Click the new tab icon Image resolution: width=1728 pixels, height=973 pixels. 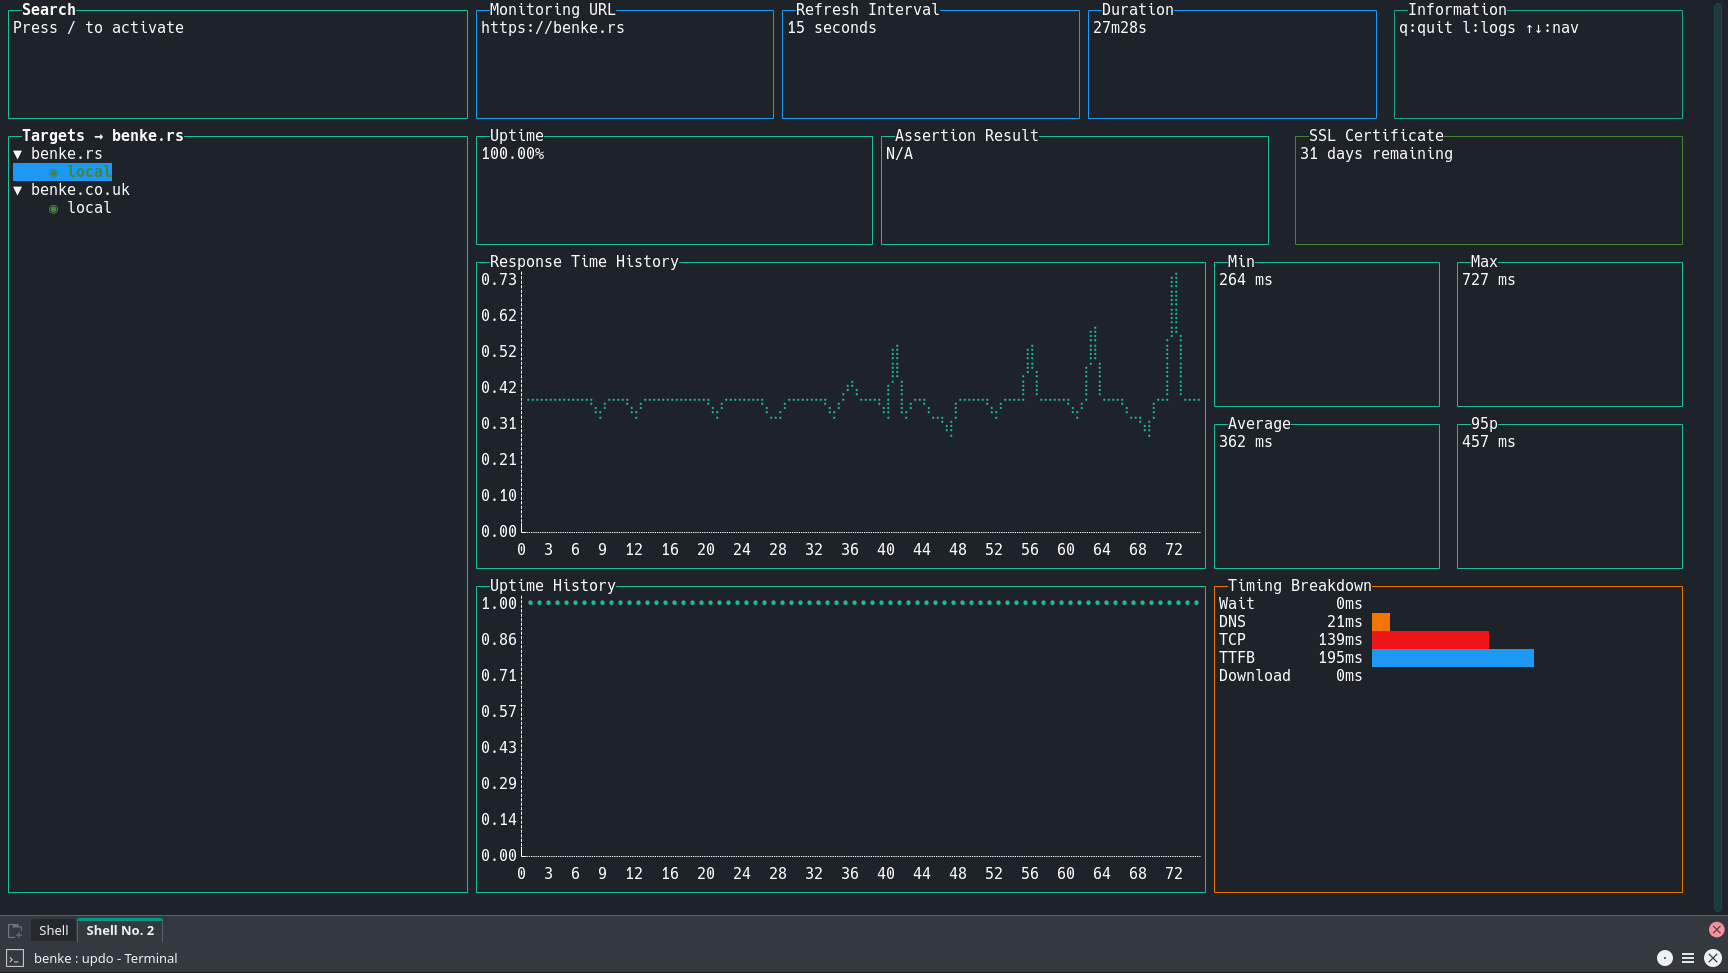click(15, 930)
